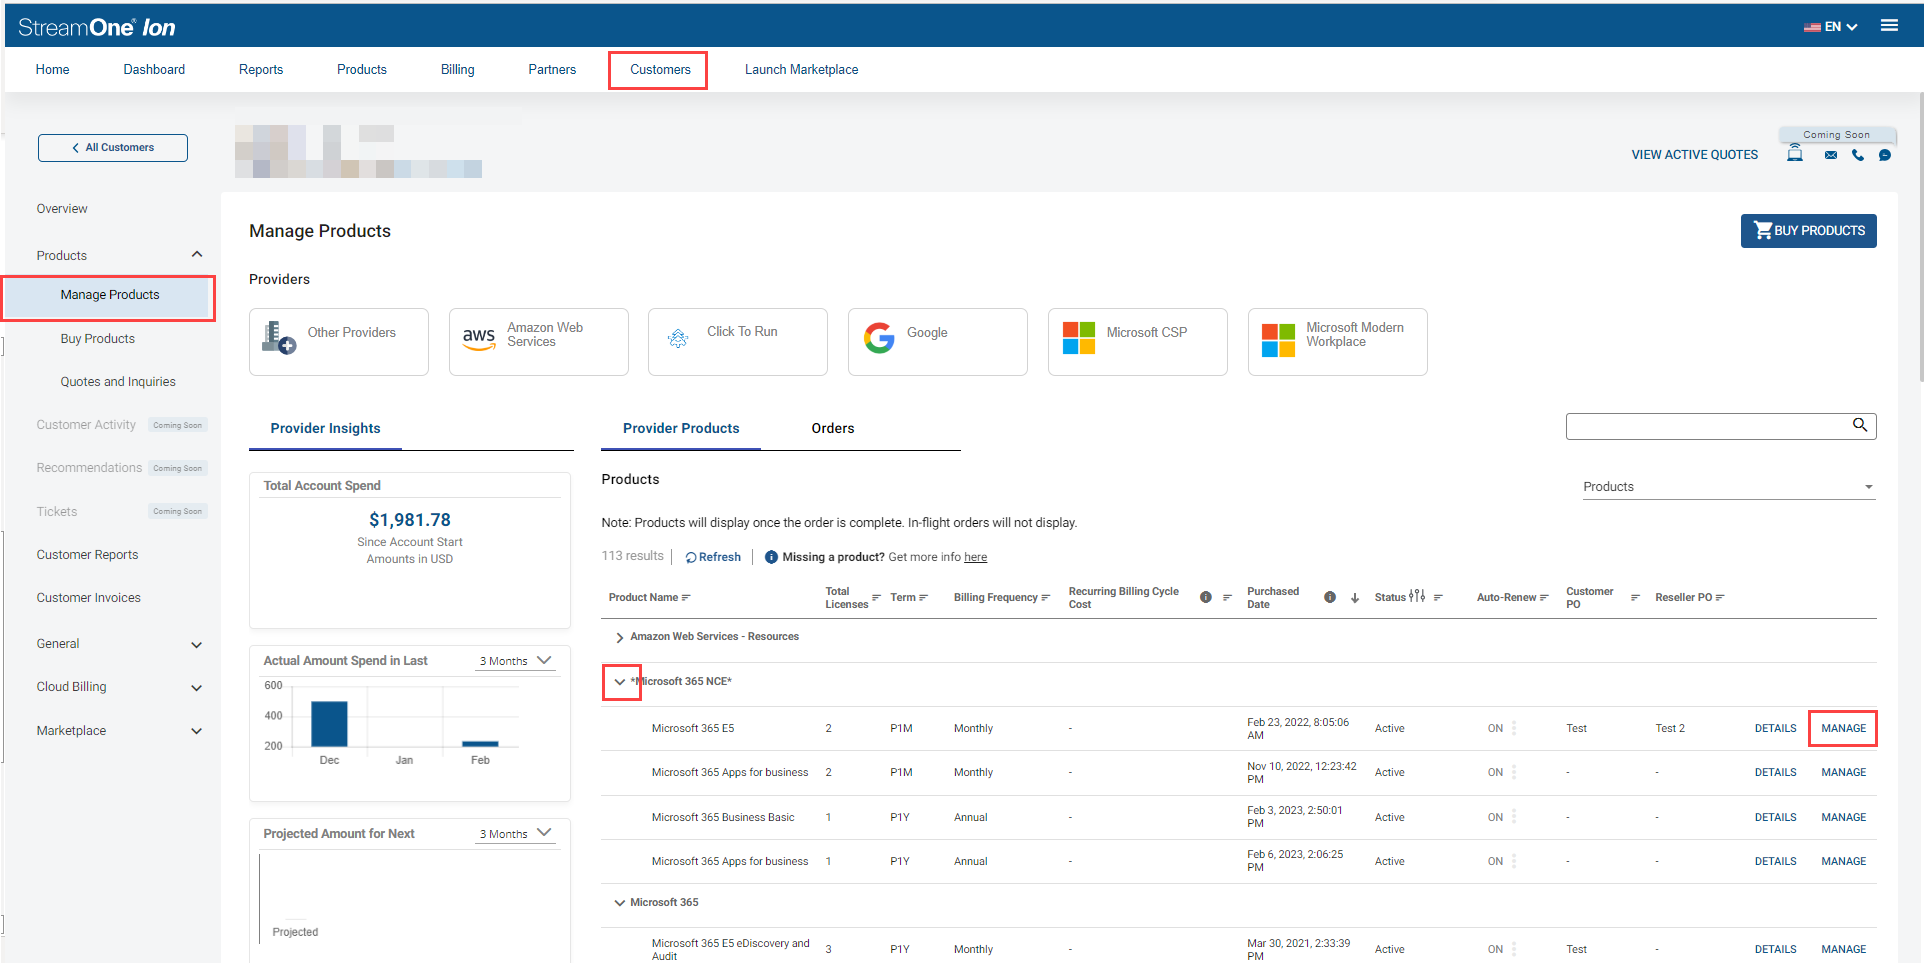Open Manage Products in sidebar
The height and width of the screenshot is (963, 1924).
[x=109, y=295]
